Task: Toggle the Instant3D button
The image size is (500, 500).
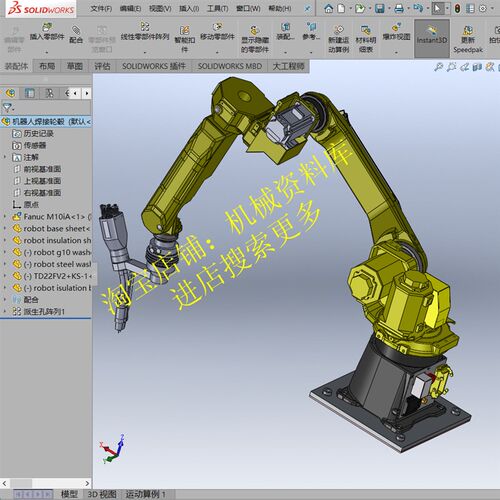Action: (x=432, y=38)
